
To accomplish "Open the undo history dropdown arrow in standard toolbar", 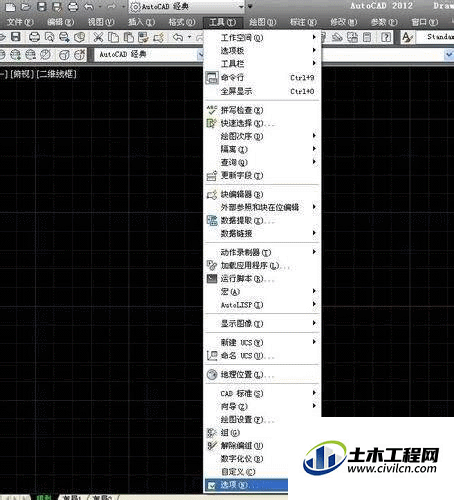I will [190, 37].
